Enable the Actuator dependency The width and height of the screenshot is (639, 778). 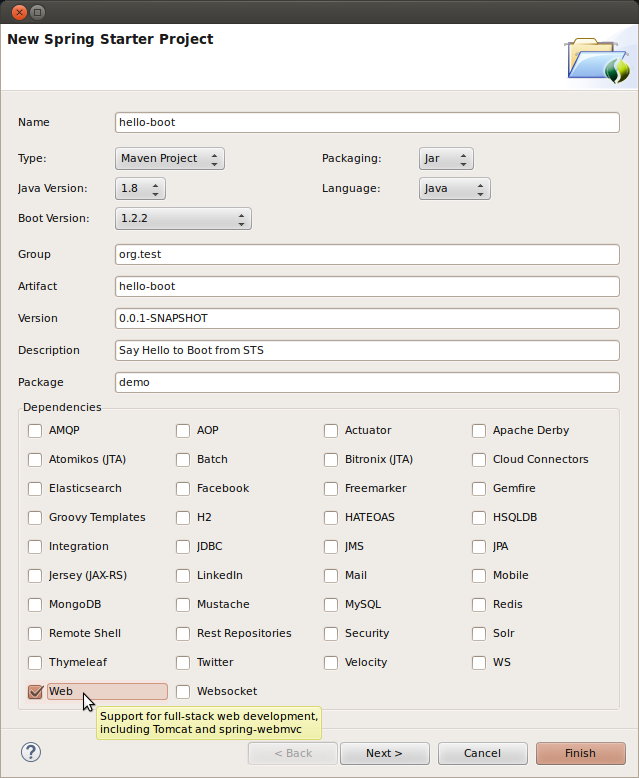(x=331, y=431)
